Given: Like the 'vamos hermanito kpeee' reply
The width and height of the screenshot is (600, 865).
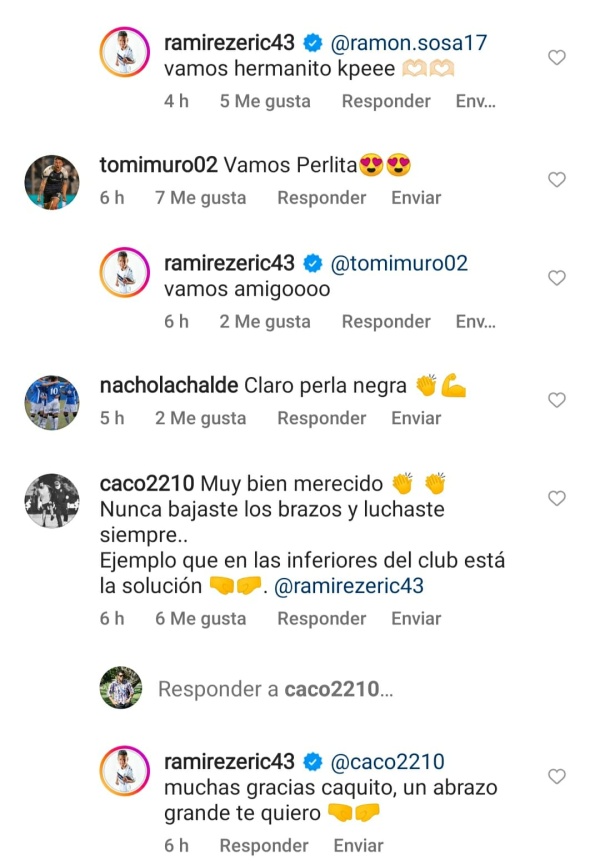Looking at the screenshot, I should coord(557,59).
